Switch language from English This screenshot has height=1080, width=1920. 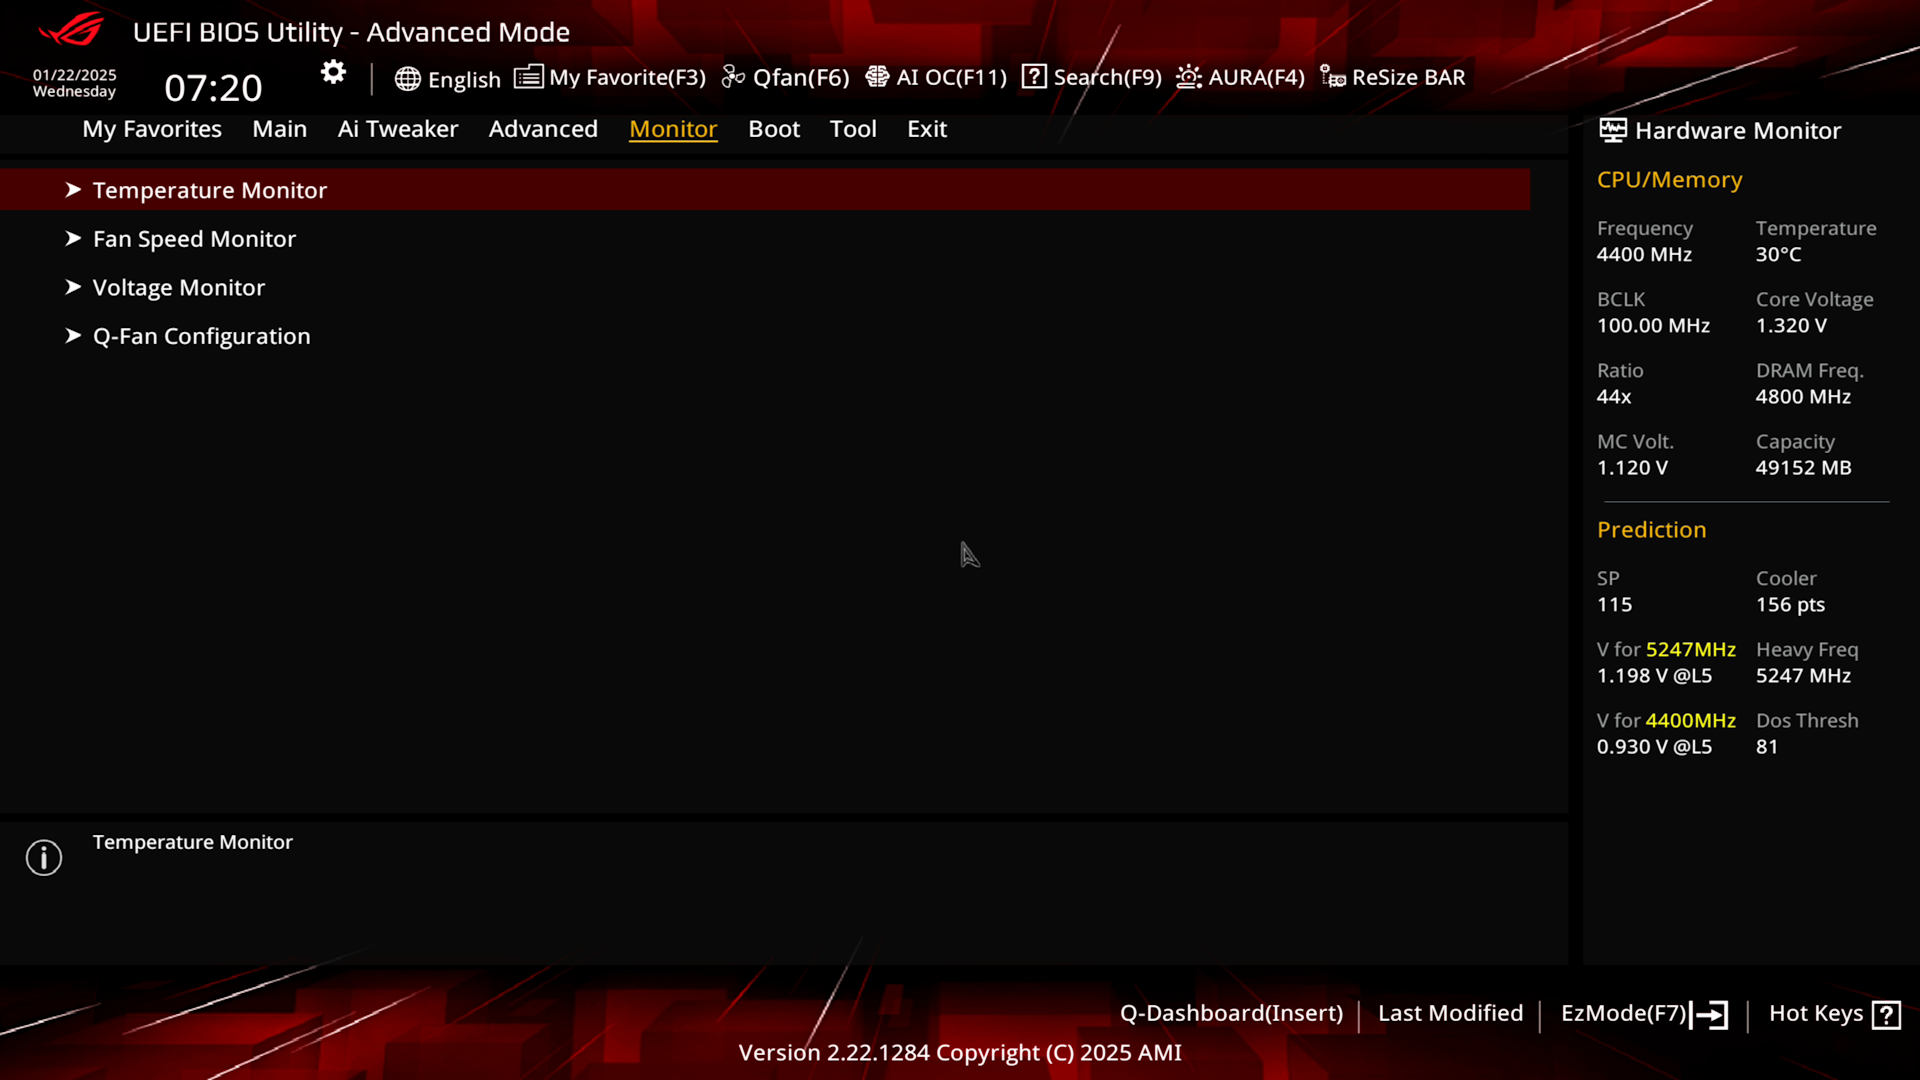pyautogui.click(x=447, y=76)
